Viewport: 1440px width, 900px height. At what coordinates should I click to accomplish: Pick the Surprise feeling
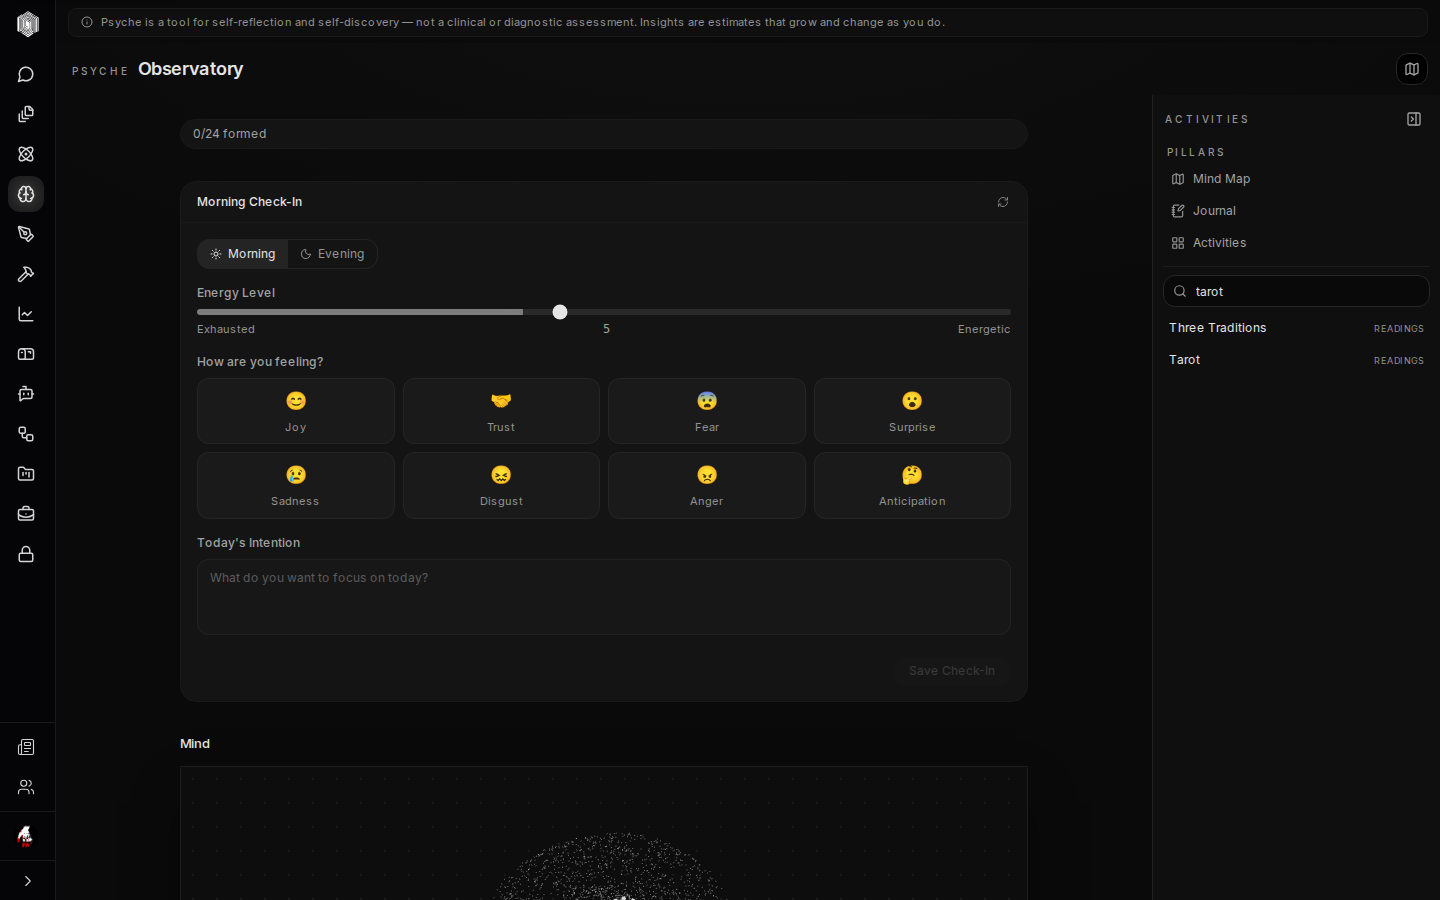912,411
